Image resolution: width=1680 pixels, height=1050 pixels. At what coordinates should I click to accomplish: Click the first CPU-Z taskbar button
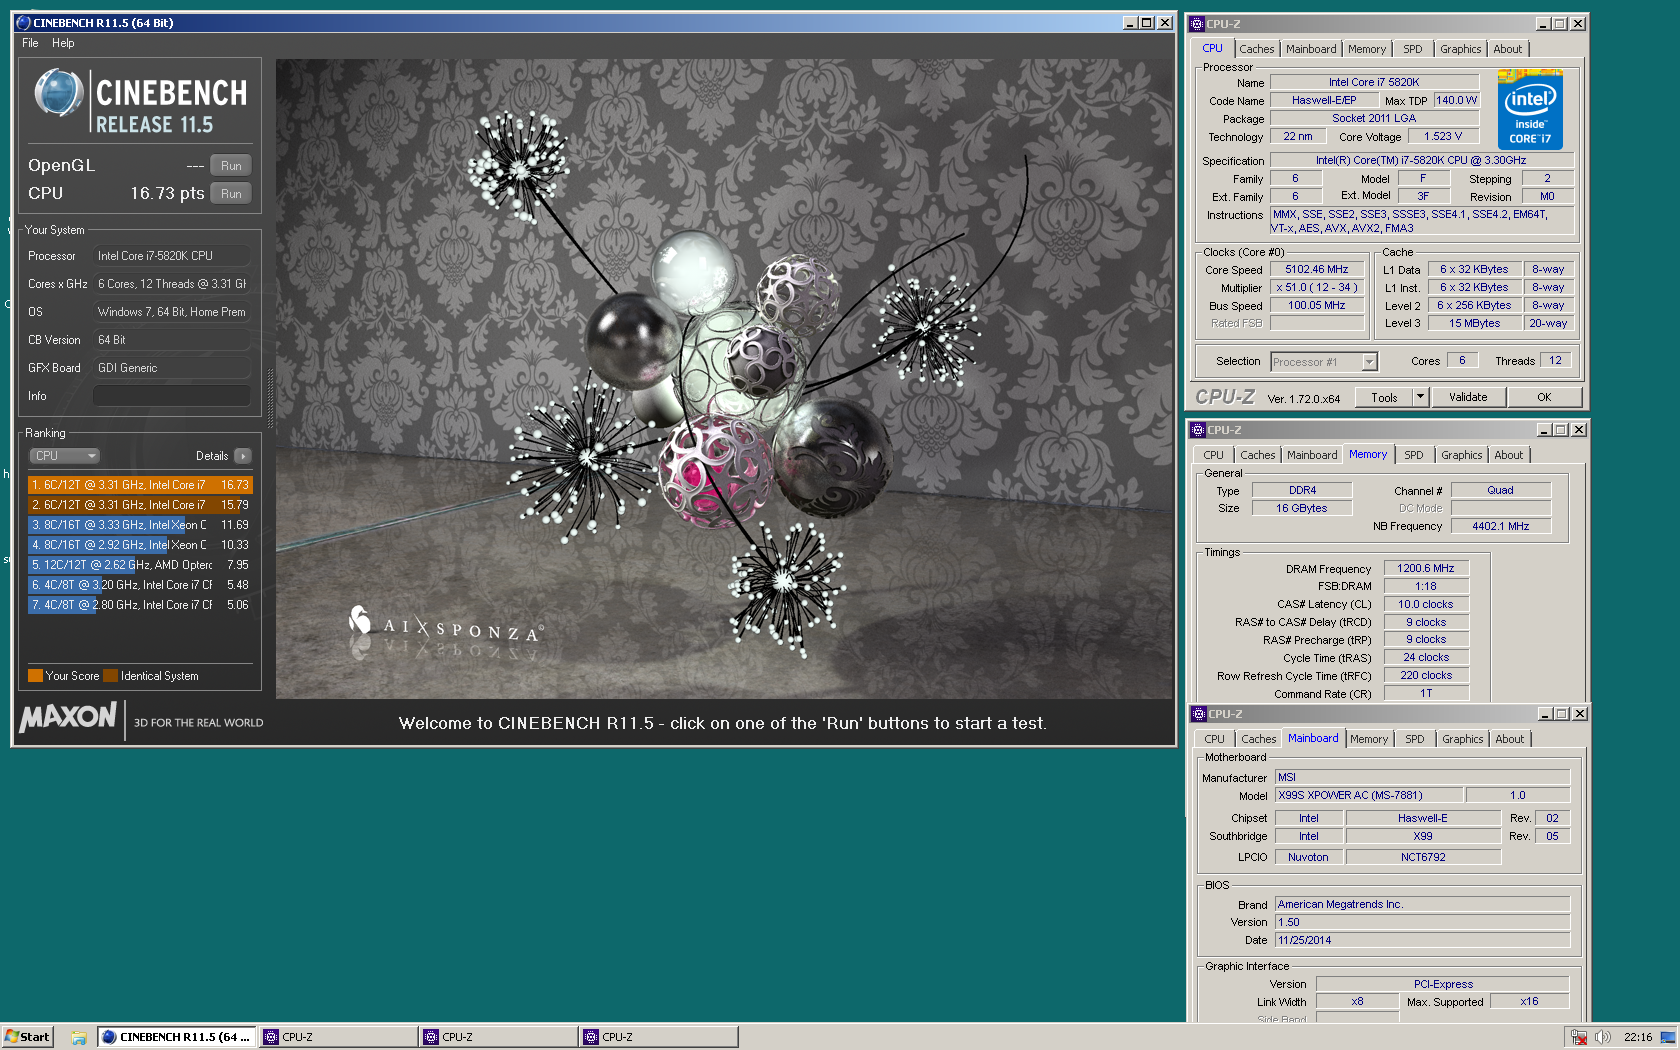pyautogui.click(x=338, y=1037)
